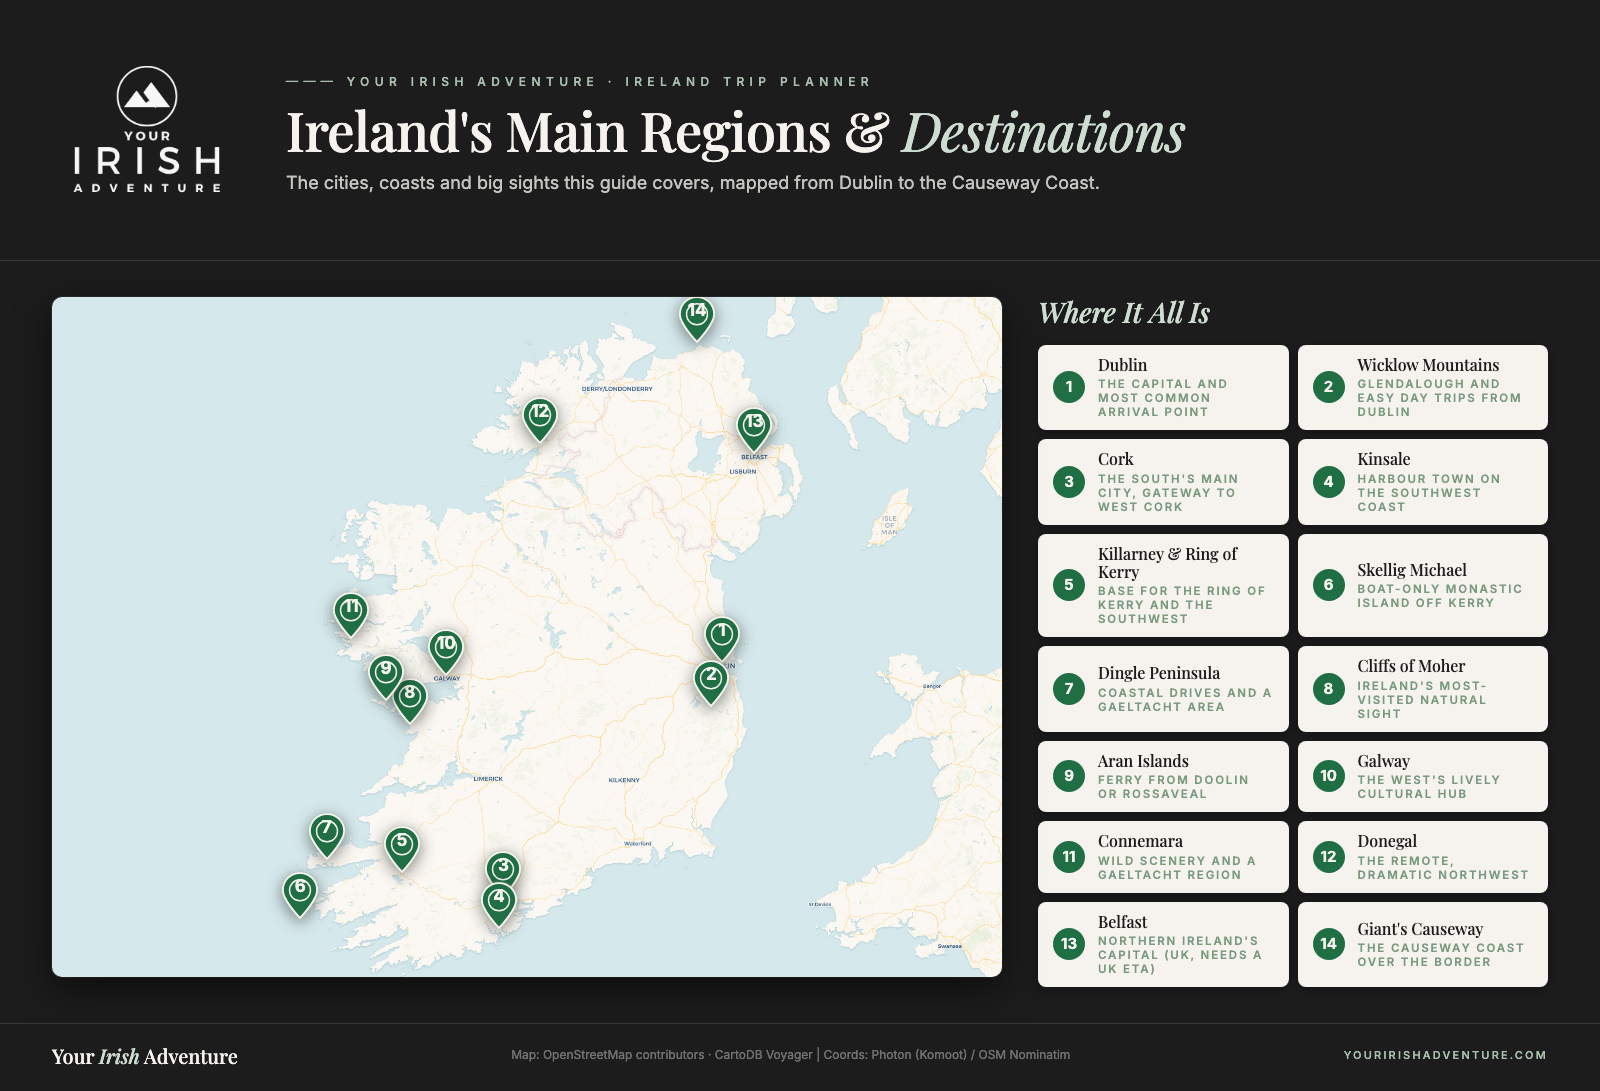Open the Aran Islands card title
The image size is (1600, 1091).
1143,761
